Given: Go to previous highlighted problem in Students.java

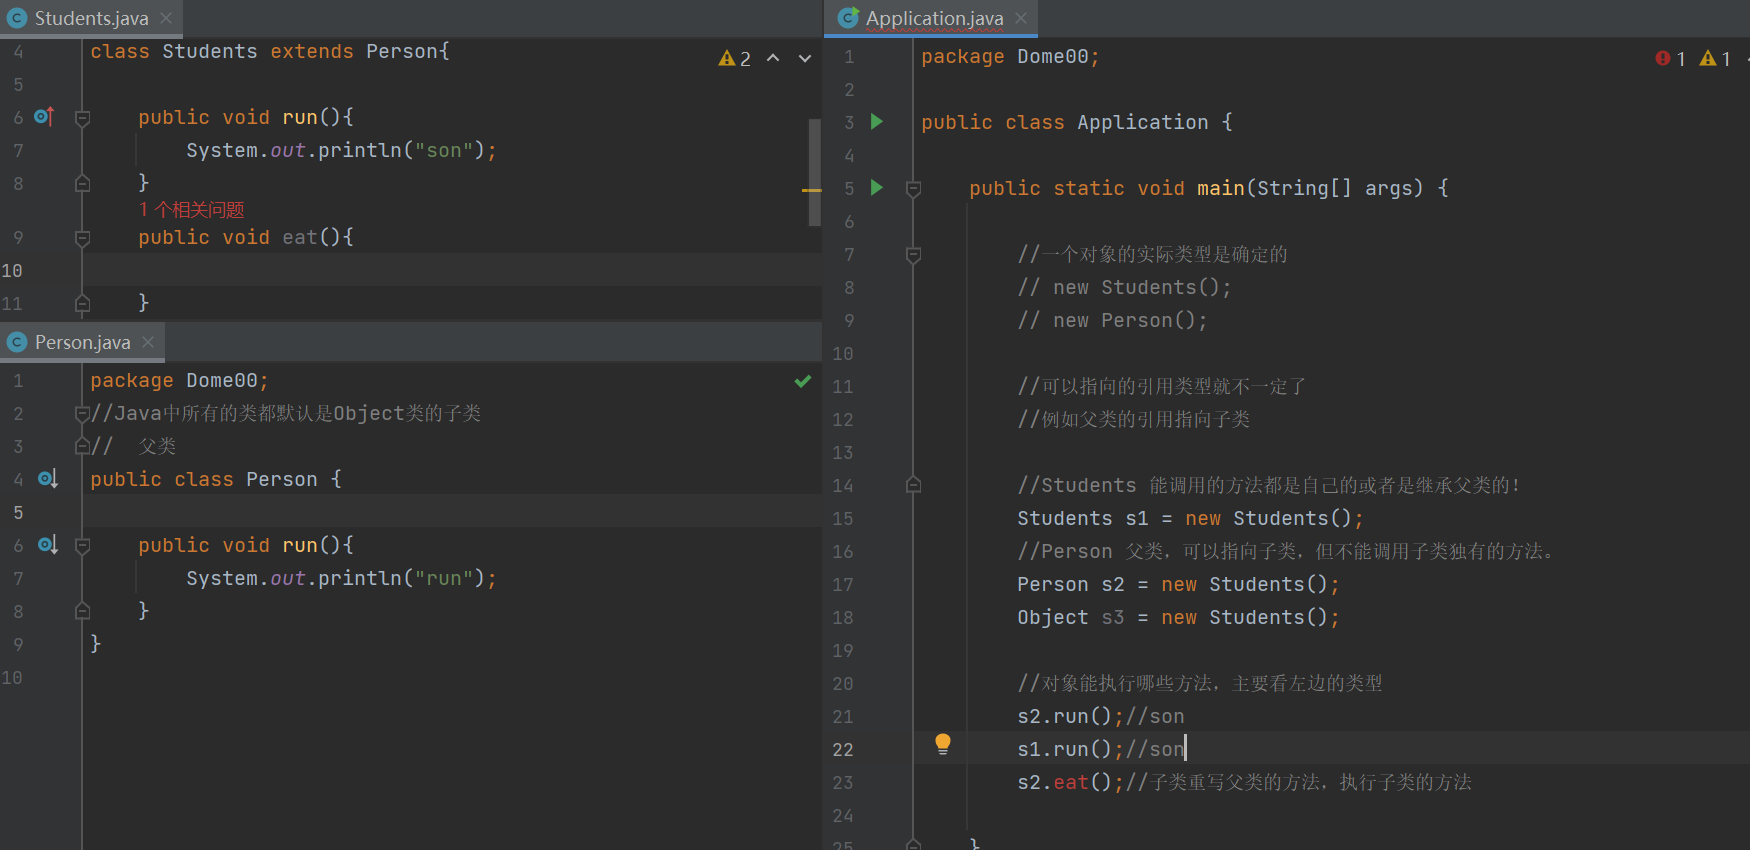Looking at the screenshot, I should 773,58.
